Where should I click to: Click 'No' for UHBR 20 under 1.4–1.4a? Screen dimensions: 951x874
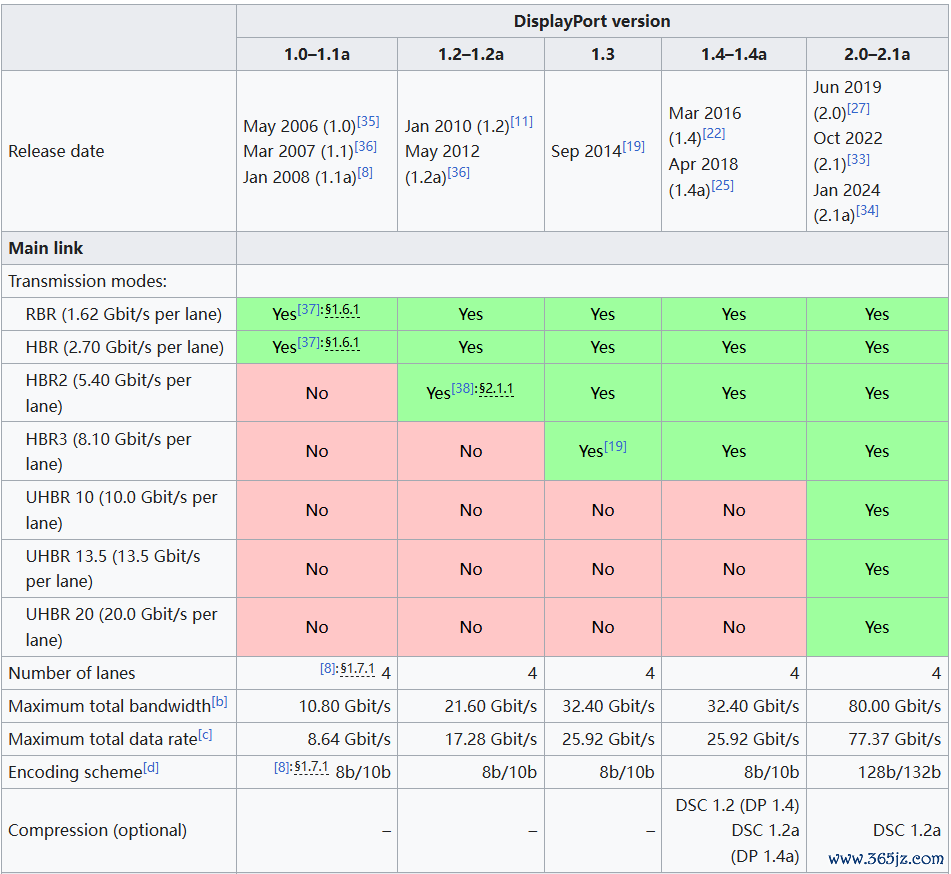click(734, 627)
